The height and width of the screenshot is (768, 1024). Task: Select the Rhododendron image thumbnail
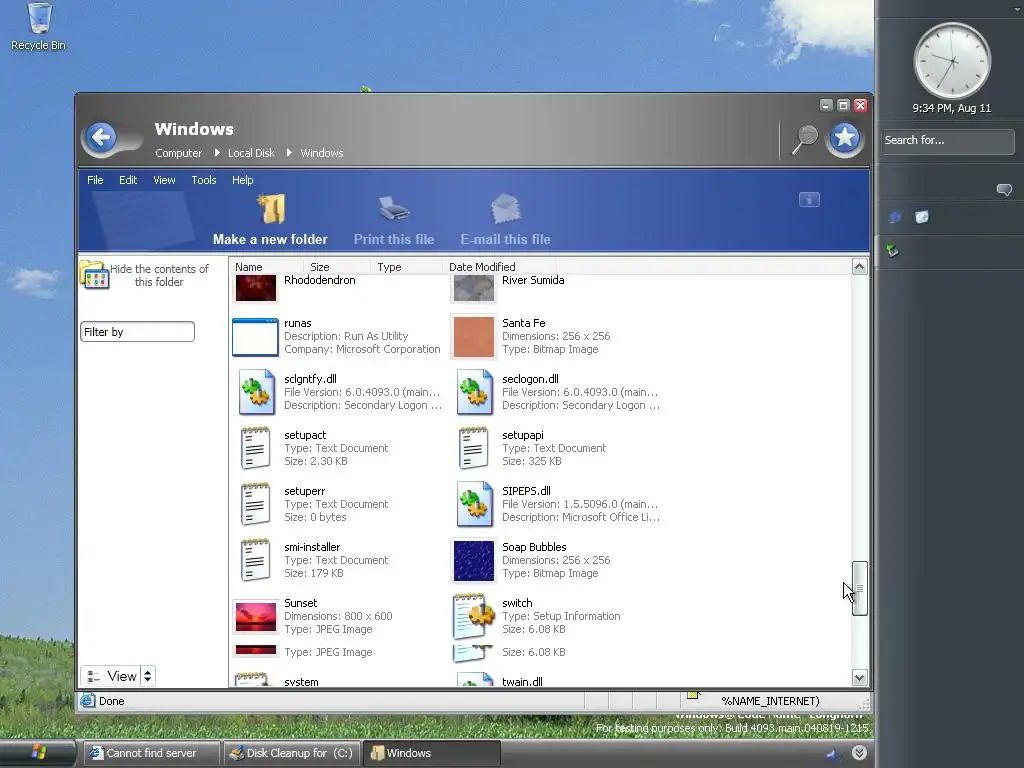(x=255, y=288)
